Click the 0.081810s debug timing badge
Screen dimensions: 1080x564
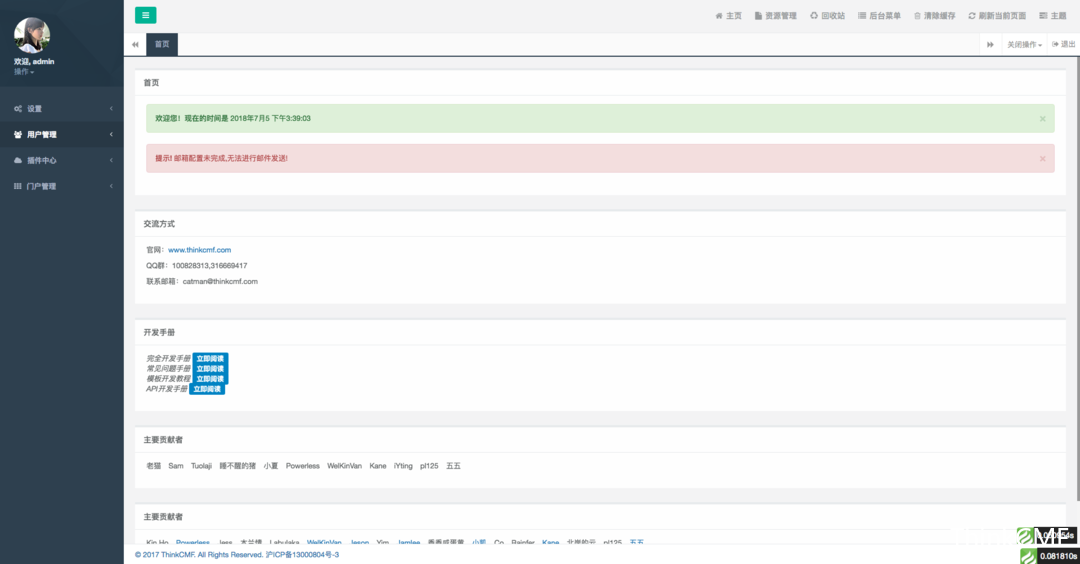pyautogui.click(x=1050, y=556)
